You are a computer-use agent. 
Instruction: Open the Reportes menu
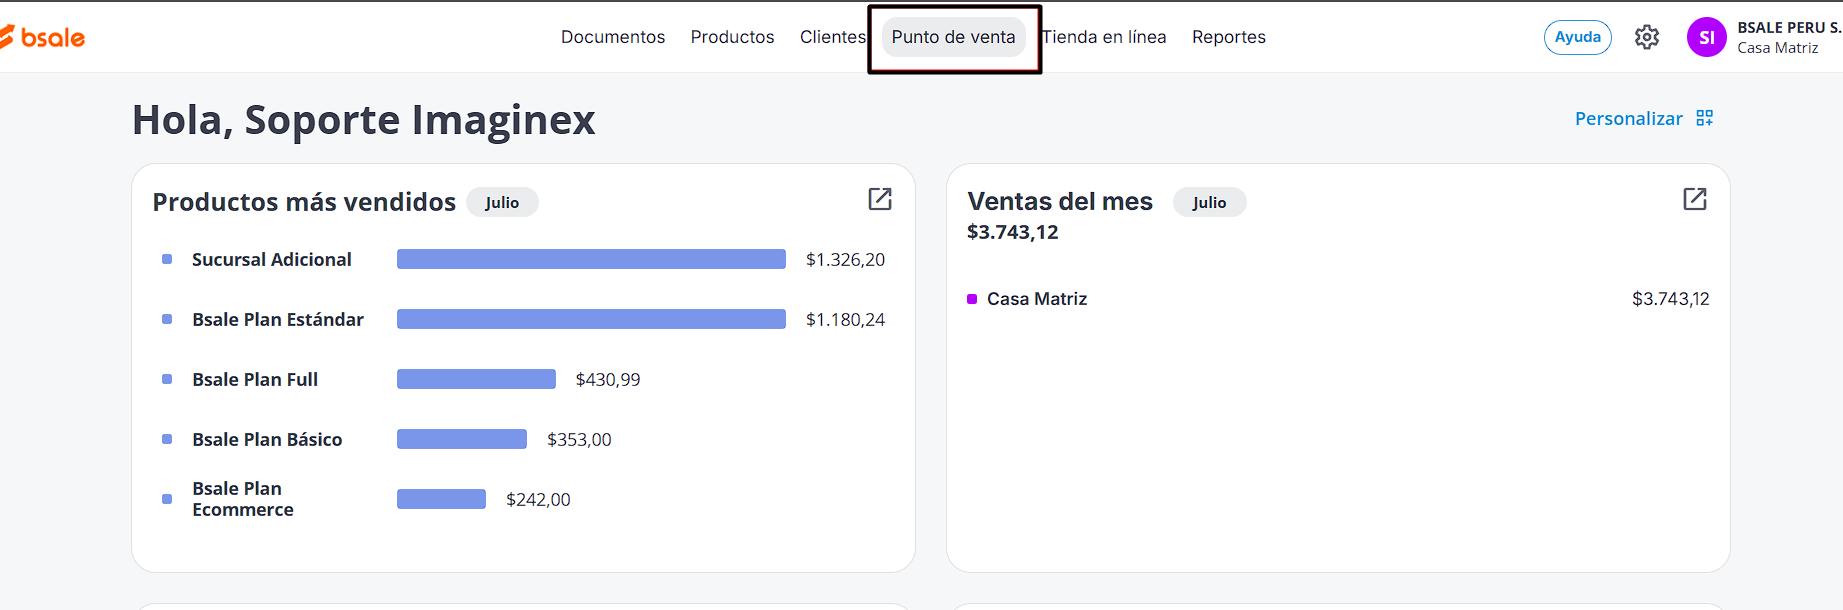tap(1229, 37)
